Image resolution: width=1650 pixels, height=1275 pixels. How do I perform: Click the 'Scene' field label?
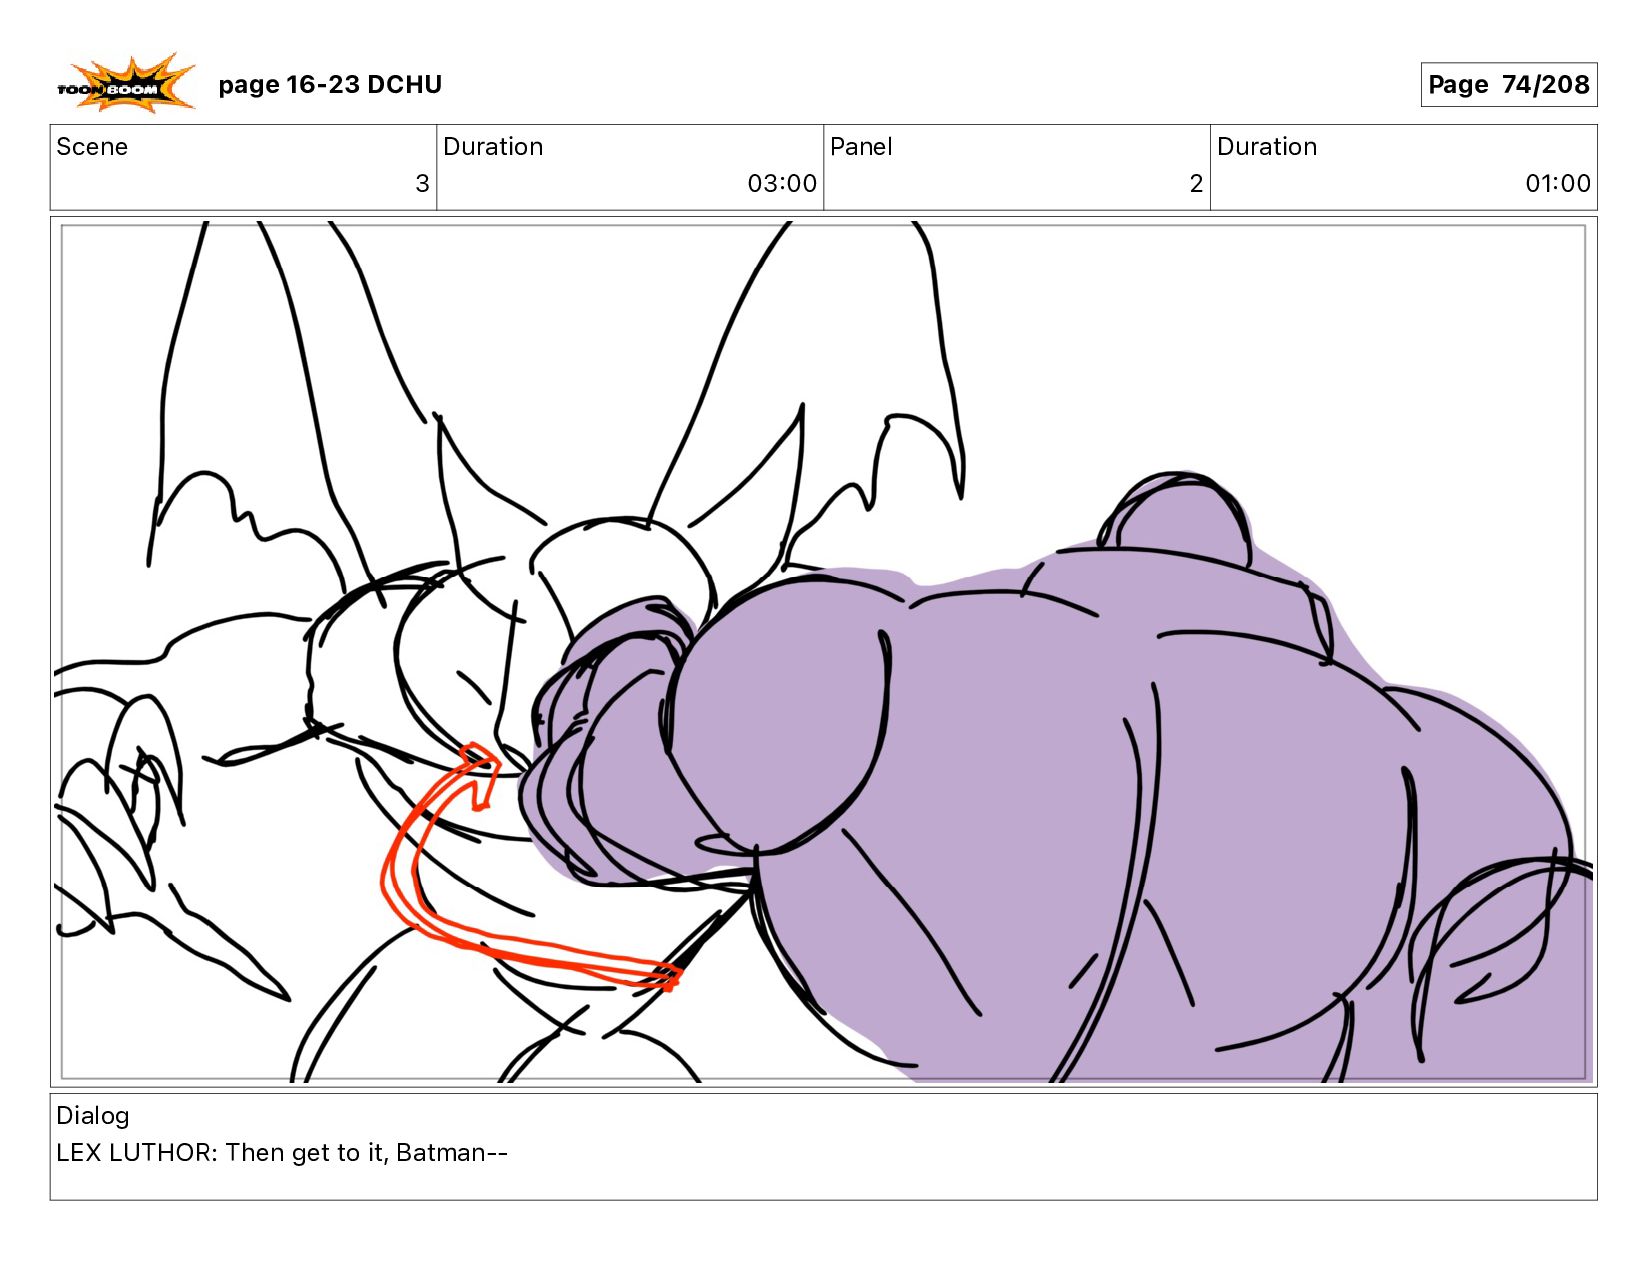tap(92, 147)
